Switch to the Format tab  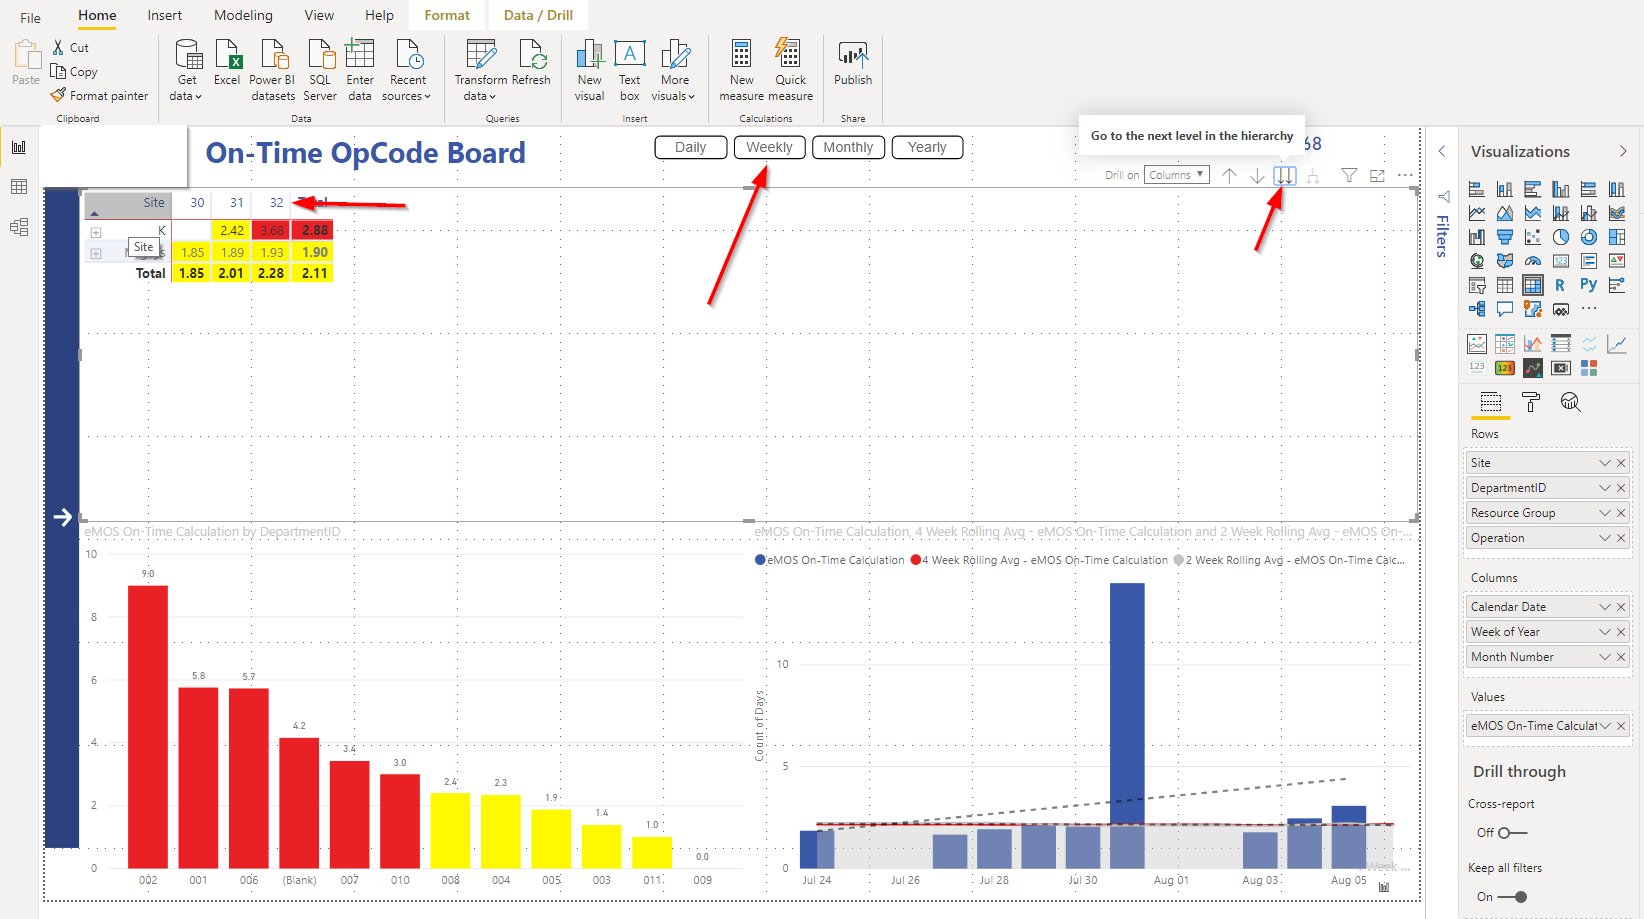[447, 15]
